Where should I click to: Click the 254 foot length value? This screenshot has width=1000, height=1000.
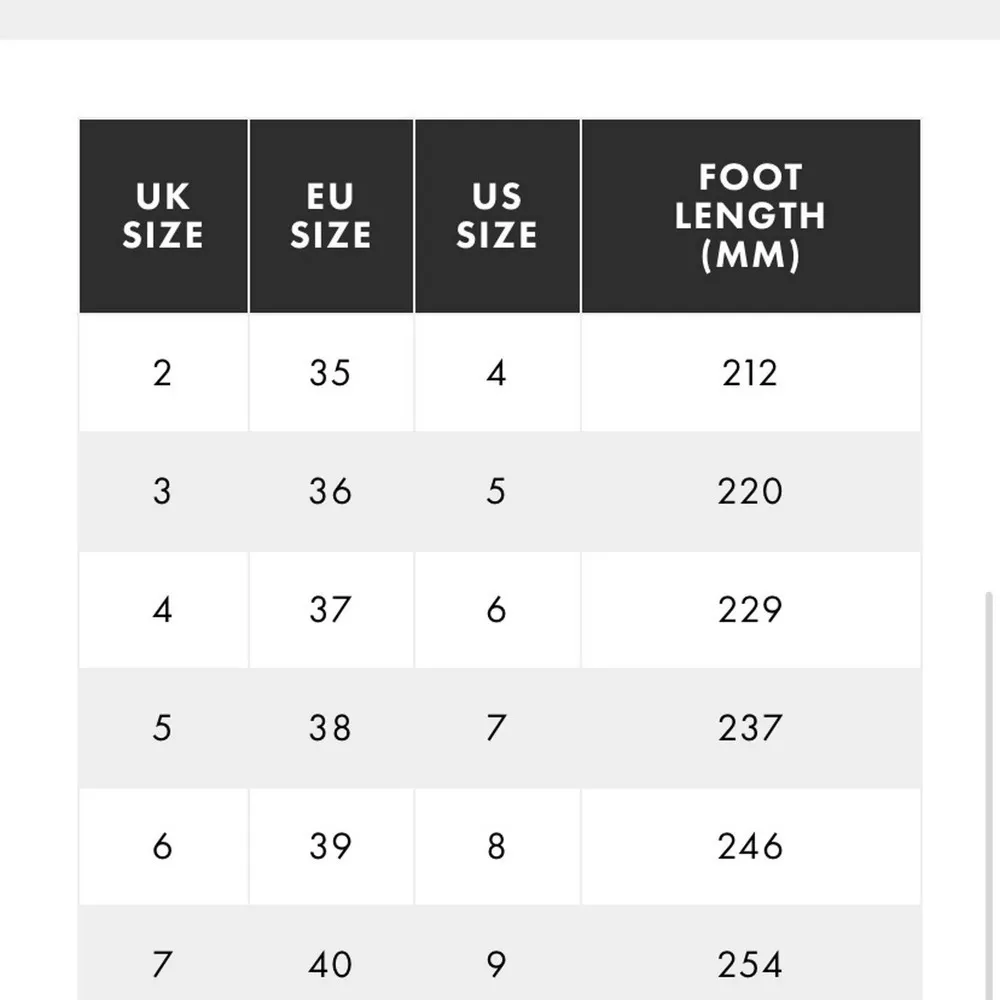click(x=749, y=964)
